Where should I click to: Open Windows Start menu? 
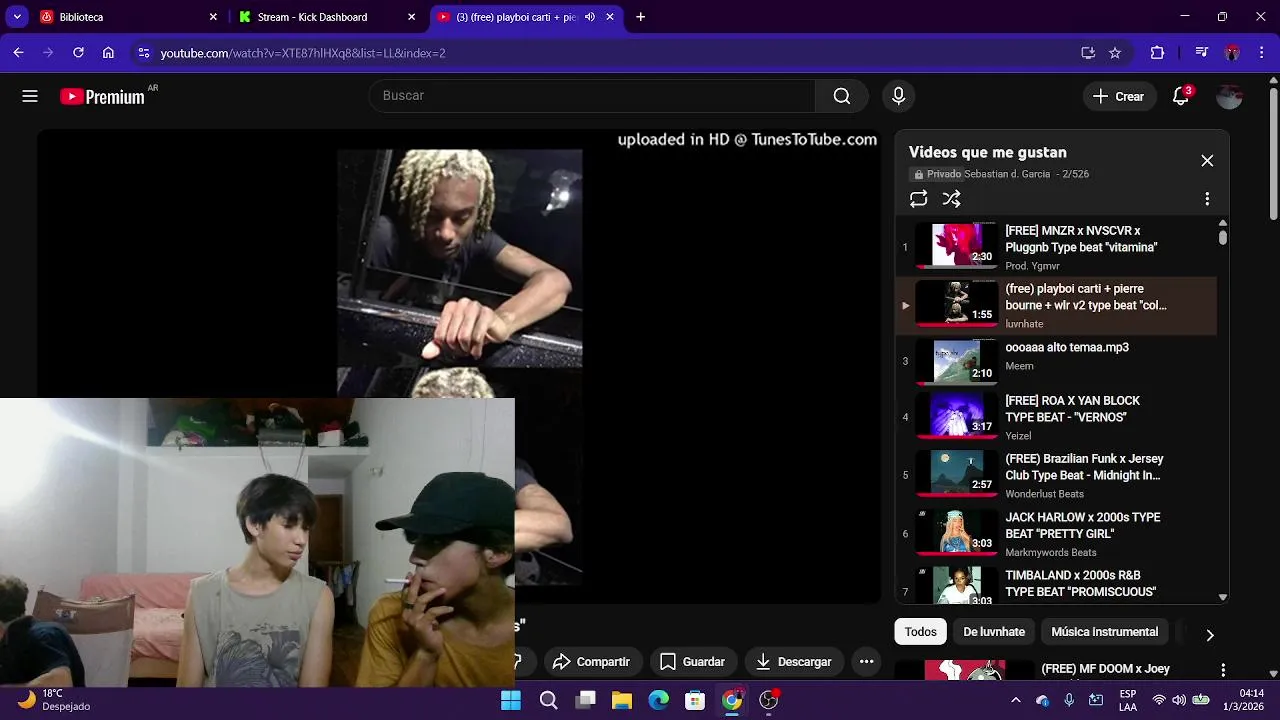(511, 700)
